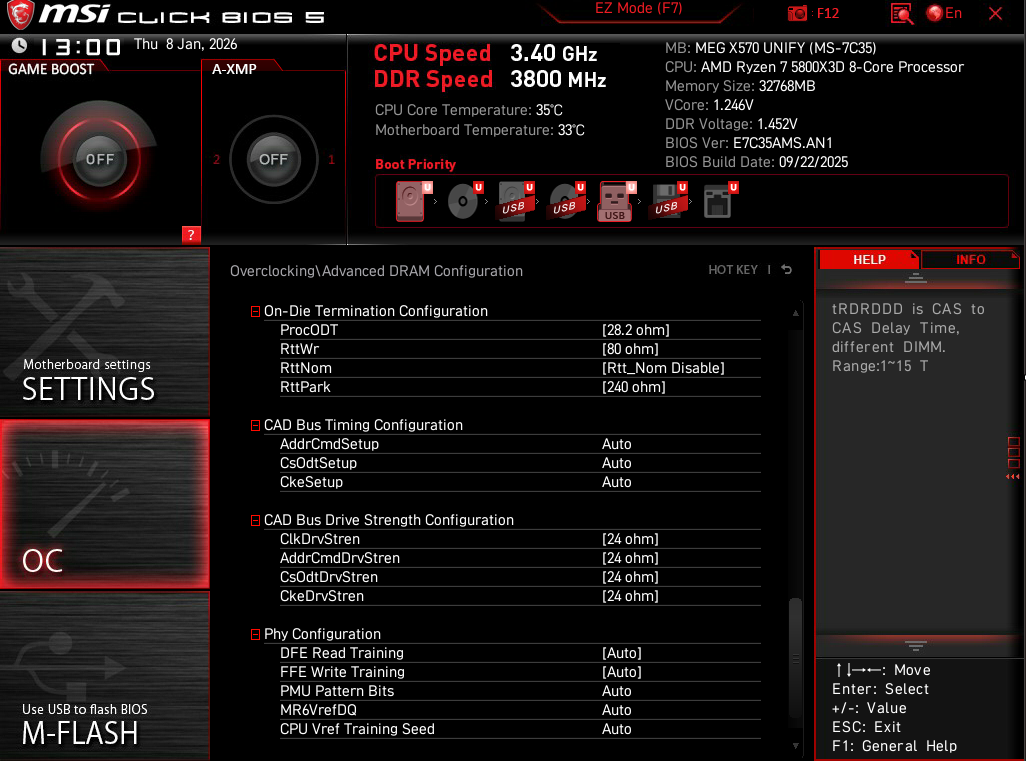Screen dimensions: 1026x761
Task: Open M-FLASH BIOS flashing menu
Action: click(x=105, y=676)
